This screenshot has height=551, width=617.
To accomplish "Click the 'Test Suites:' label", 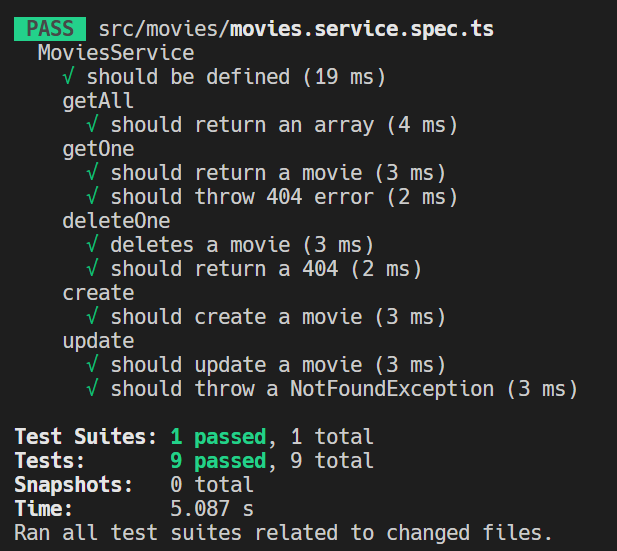I will click(x=86, y=437).
